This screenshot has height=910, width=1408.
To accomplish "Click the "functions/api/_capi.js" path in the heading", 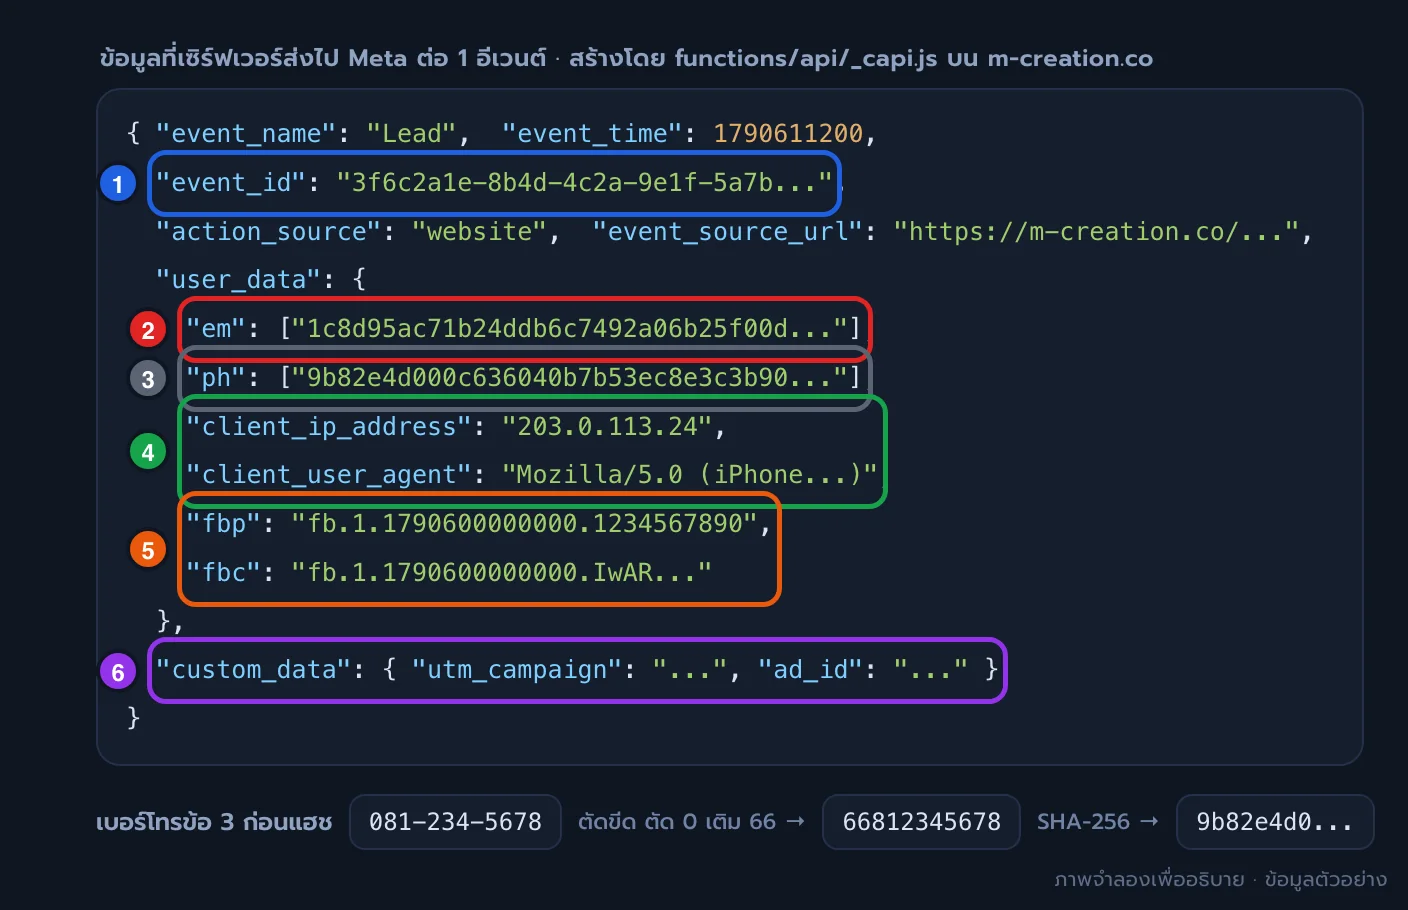I will point(806,59).
